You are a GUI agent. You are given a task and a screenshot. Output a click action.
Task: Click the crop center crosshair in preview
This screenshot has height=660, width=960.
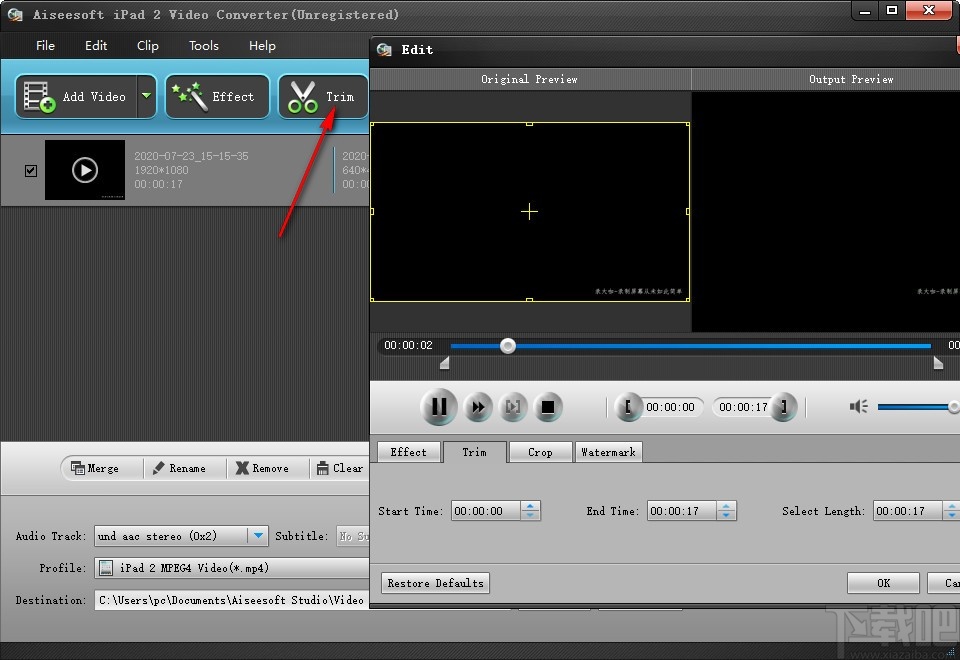pos(530,212)
